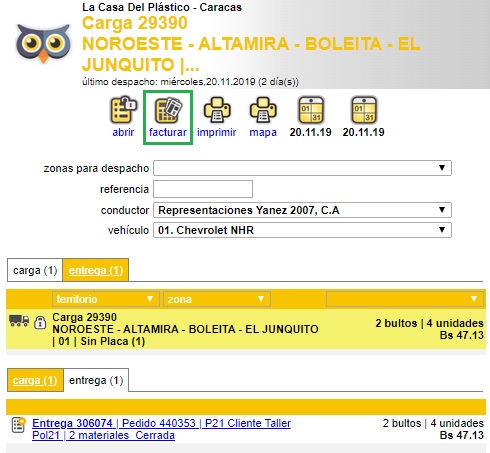The image size is (490, 453).
Task: Open the first 20.11.19 calendar icon
Action: 310,110
